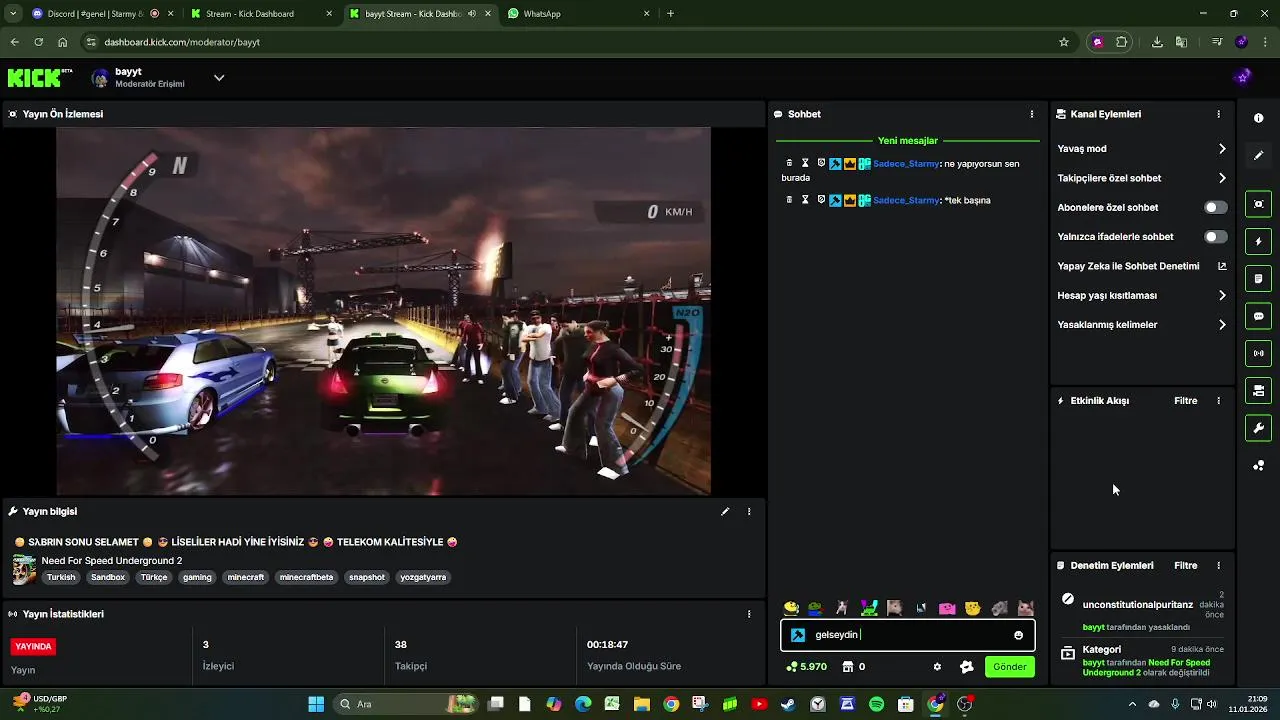The height and width of the screenshot is (720, 1280).
Task: Open Yayın bilgisi three-dot menu
Action: coord(749,511)
